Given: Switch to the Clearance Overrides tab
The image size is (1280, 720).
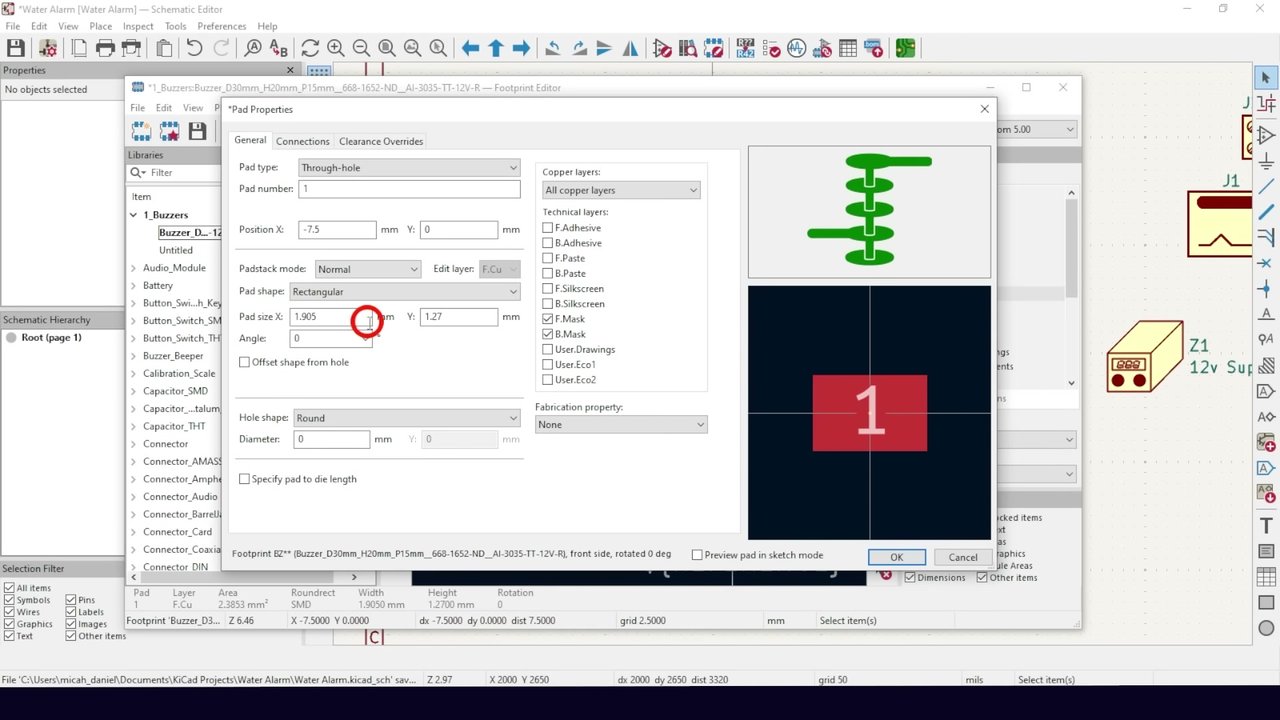Looking at the screenshot, I should (x=381, y=141).
